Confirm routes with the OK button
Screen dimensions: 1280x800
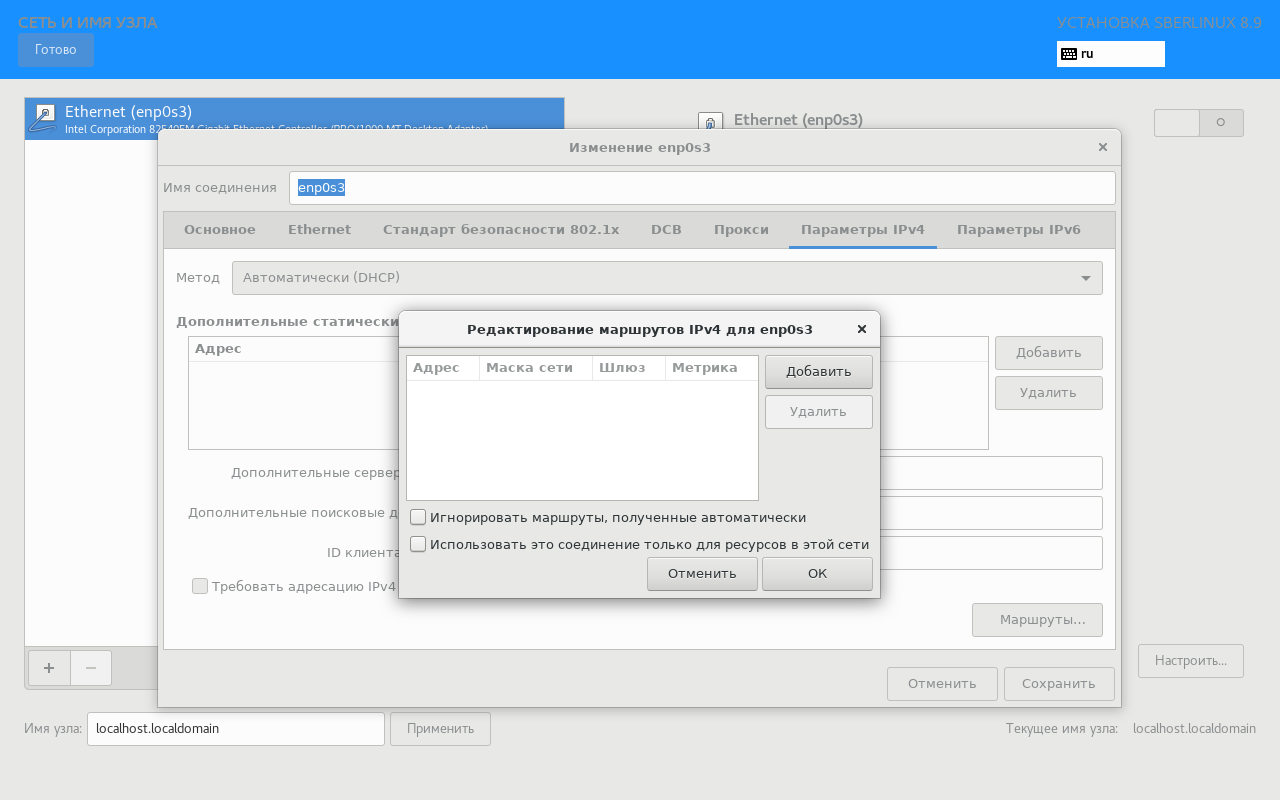pos(817,574)
